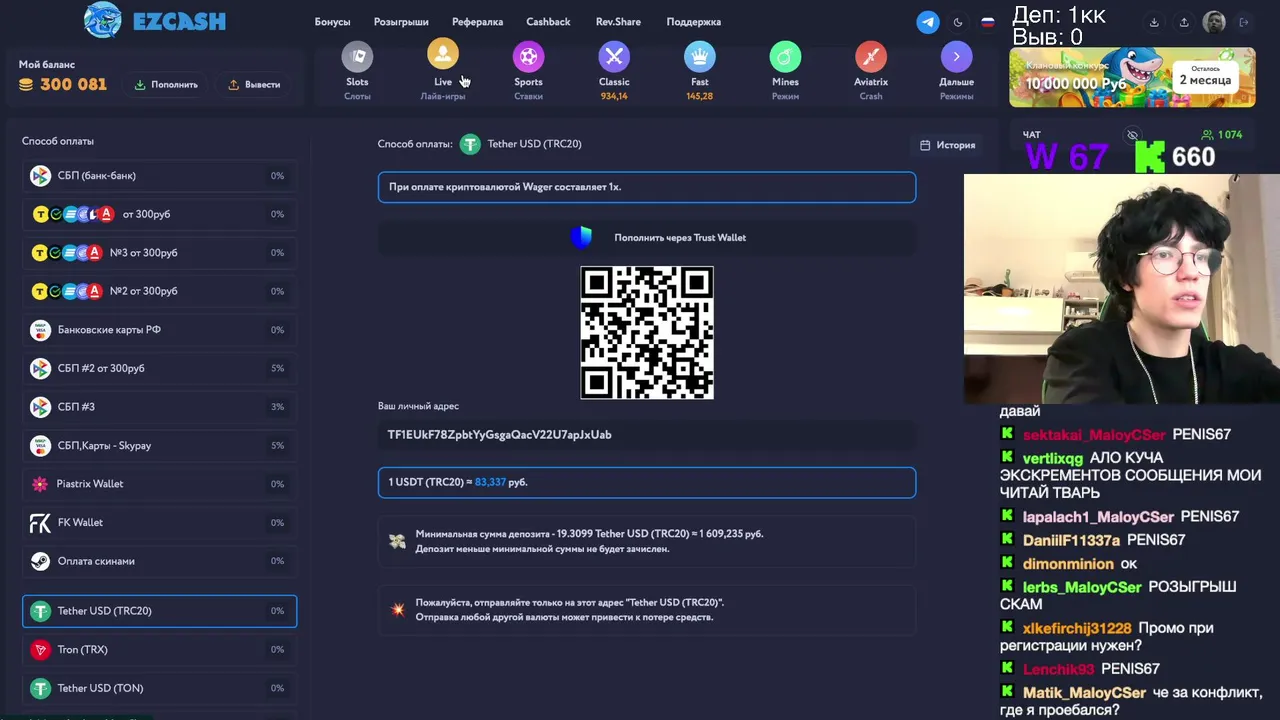Open the Клановый конкурс banner

pos(1132,77)
